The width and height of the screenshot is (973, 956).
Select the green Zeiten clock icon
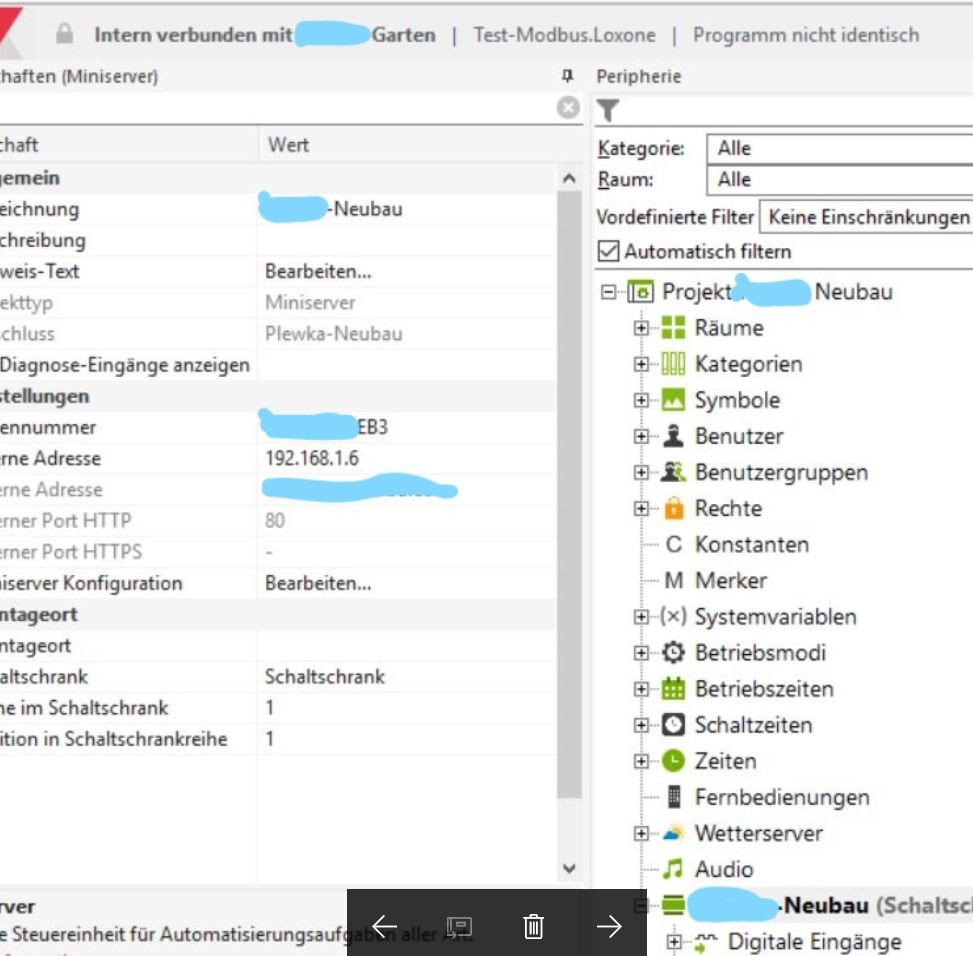point(673,761)
